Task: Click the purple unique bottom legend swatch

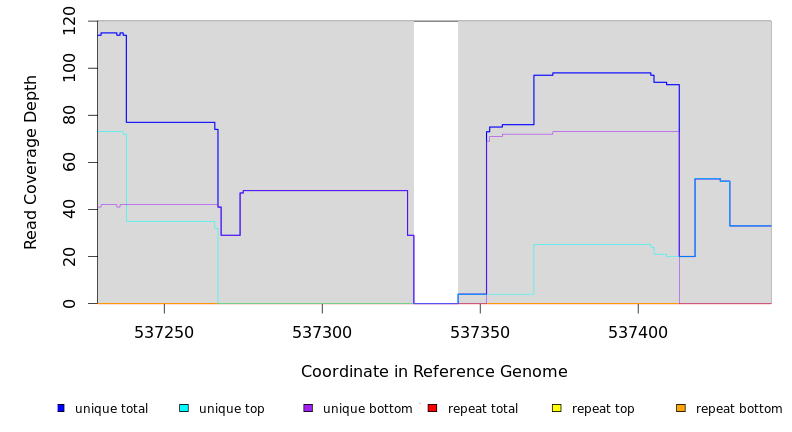Action: [x=308, y=408]
